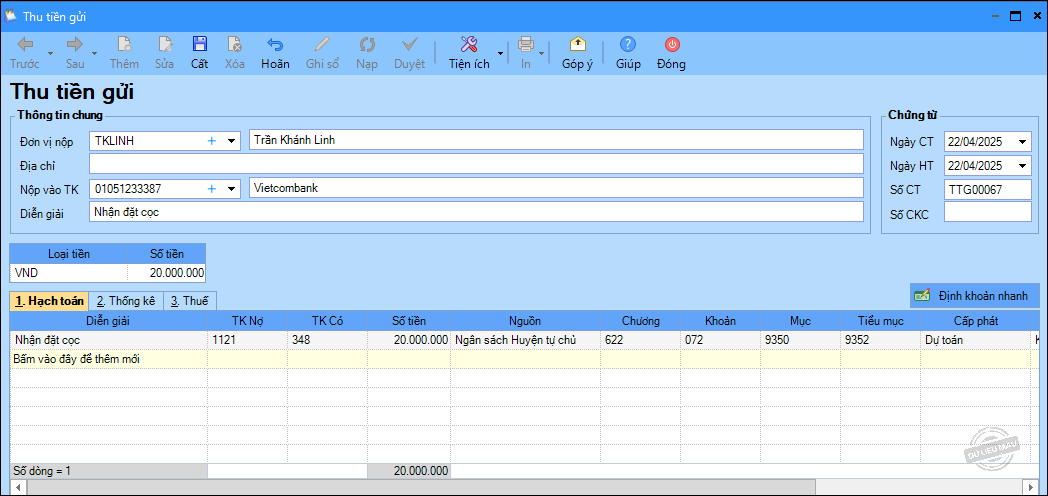Expand the Sau dropdown arrow

94,53
